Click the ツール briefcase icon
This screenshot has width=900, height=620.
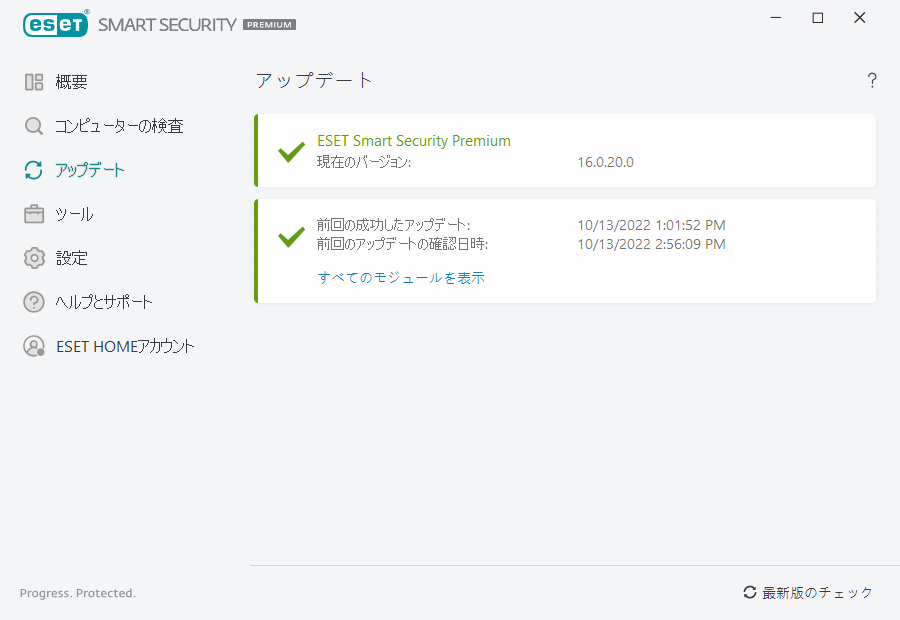point(34,214)
